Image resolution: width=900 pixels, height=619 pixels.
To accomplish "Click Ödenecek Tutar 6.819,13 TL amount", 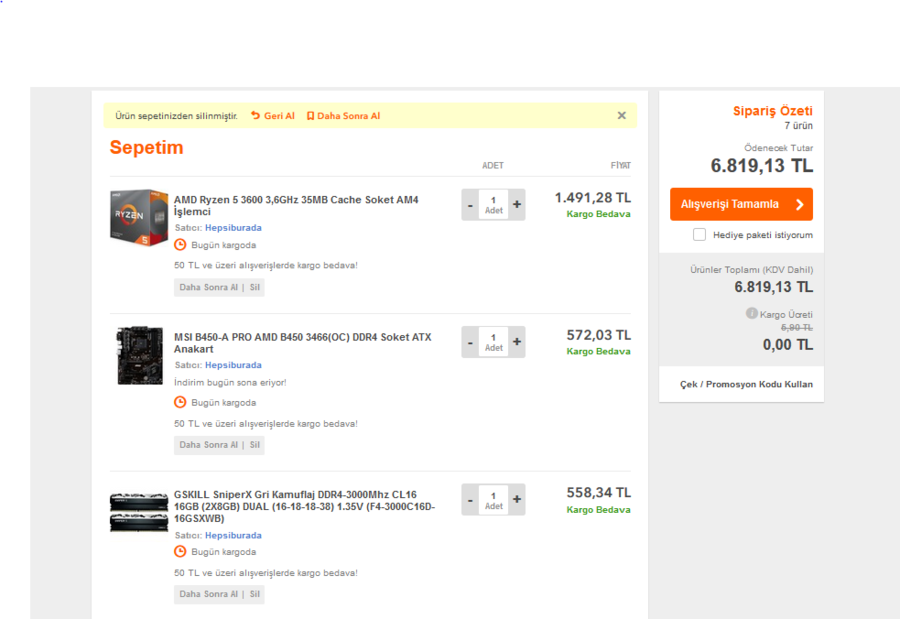I will tap(762, 166).
